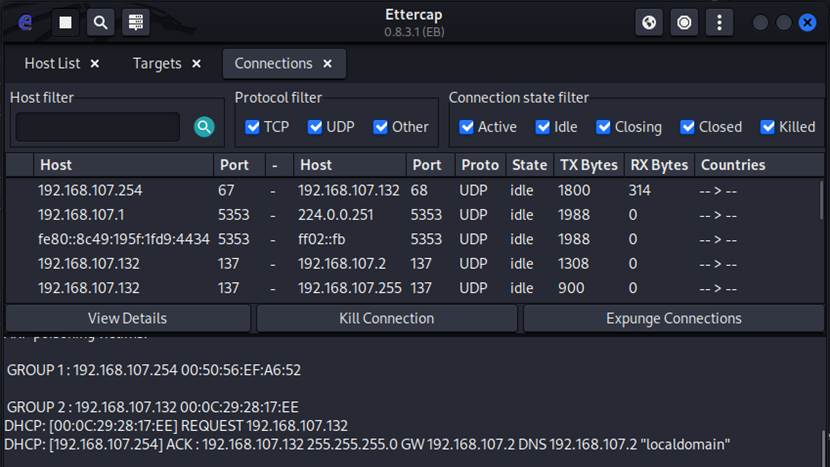Toggle the Other protocol filter
This screenshot has width=830, height=467.
click(381, 127)
